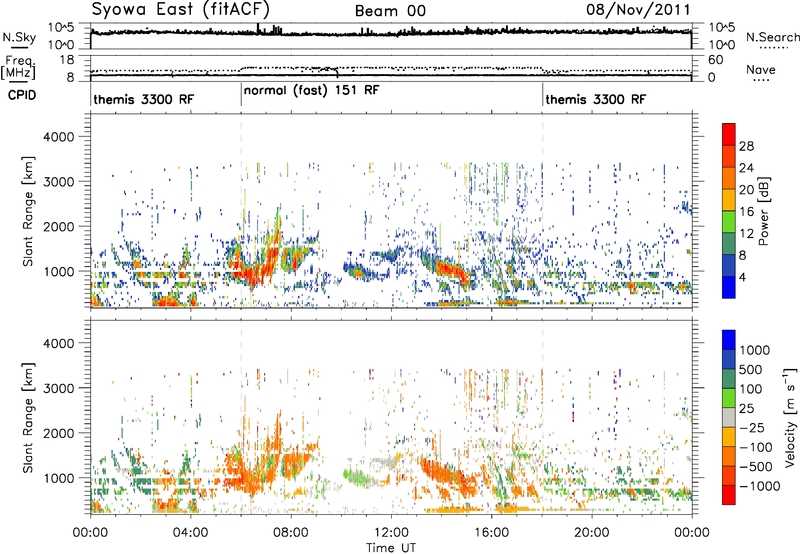Click the 'Freq. [MHz]' axis label
The image size is (800, 554).
(x=18, y=68)
